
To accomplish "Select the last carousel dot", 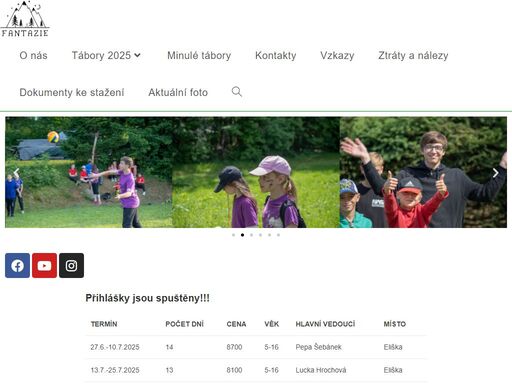I will (x=278, y=235).
